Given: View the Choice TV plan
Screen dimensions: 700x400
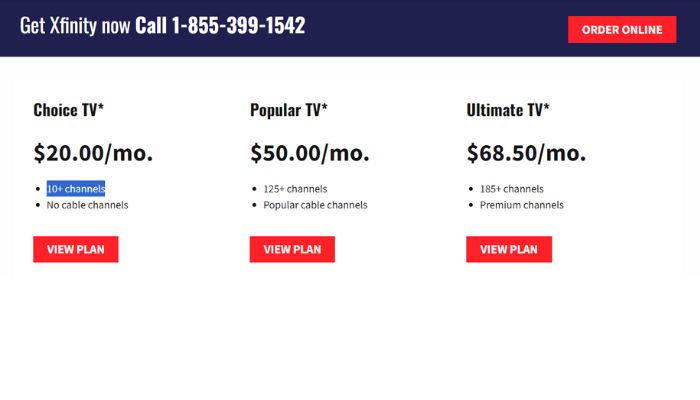Looking at the screenshot, I should 75,249.
